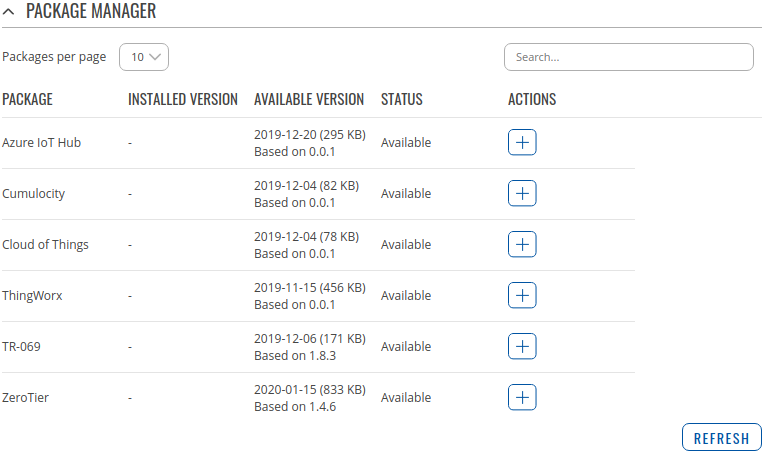The width and height of the screenshot is (765, 453).
Task: Click the Refresh button
Action: point(721,438)
